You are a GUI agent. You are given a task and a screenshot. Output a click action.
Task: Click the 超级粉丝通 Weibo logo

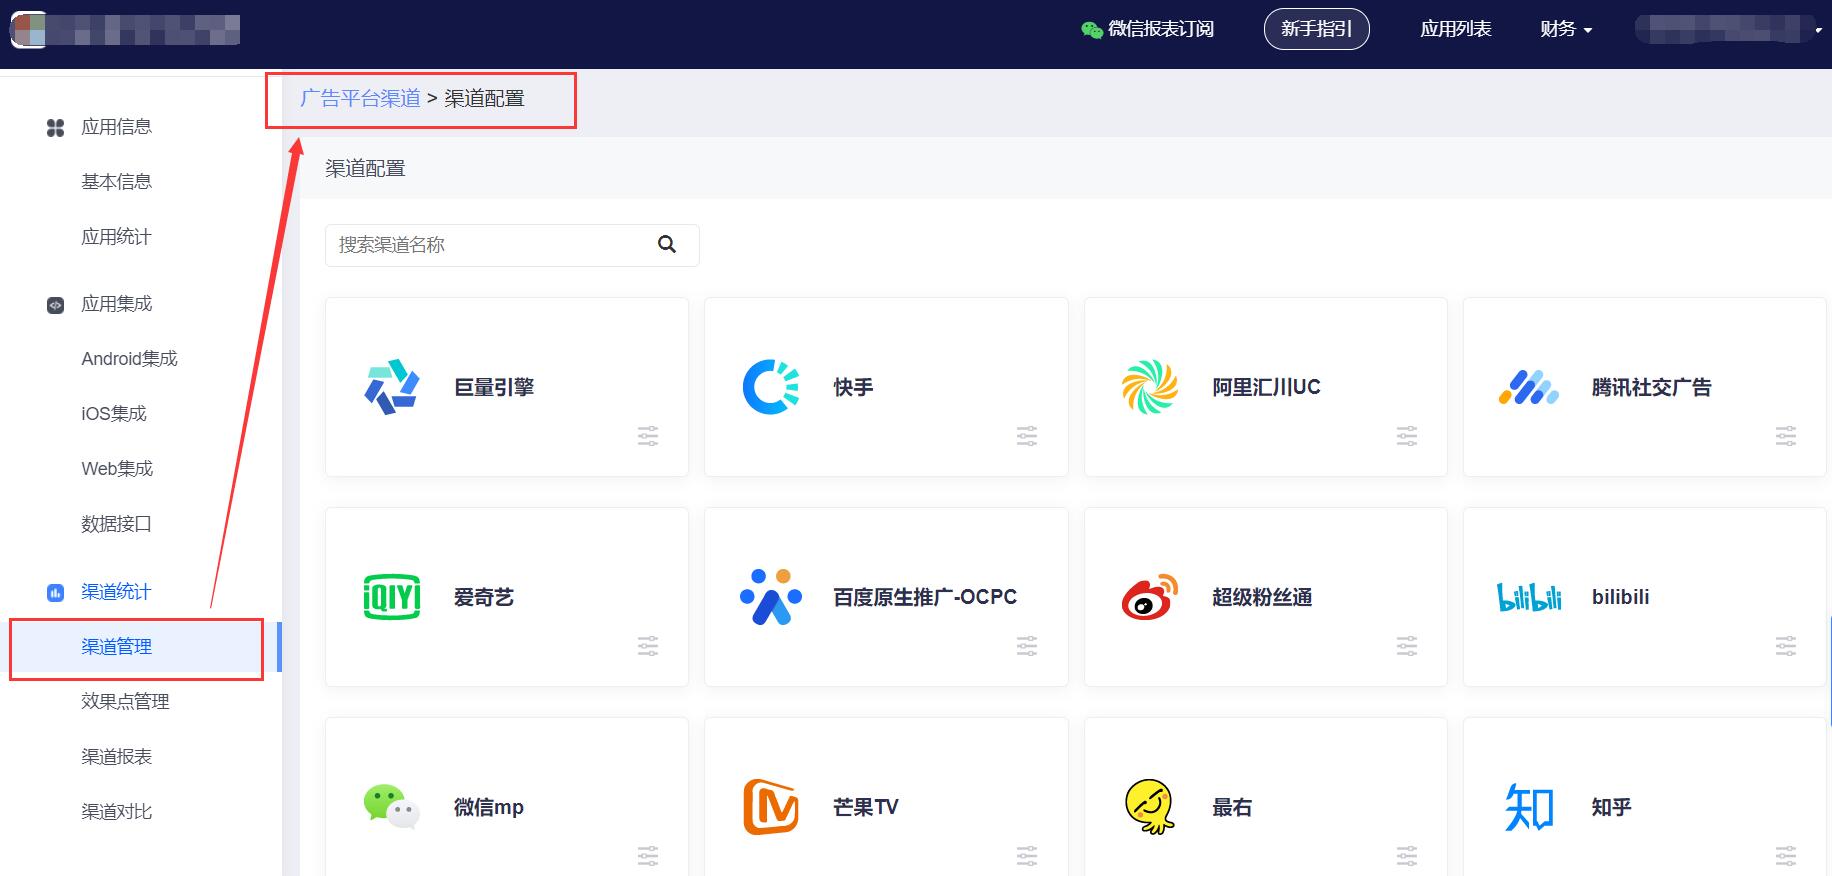1150,597
